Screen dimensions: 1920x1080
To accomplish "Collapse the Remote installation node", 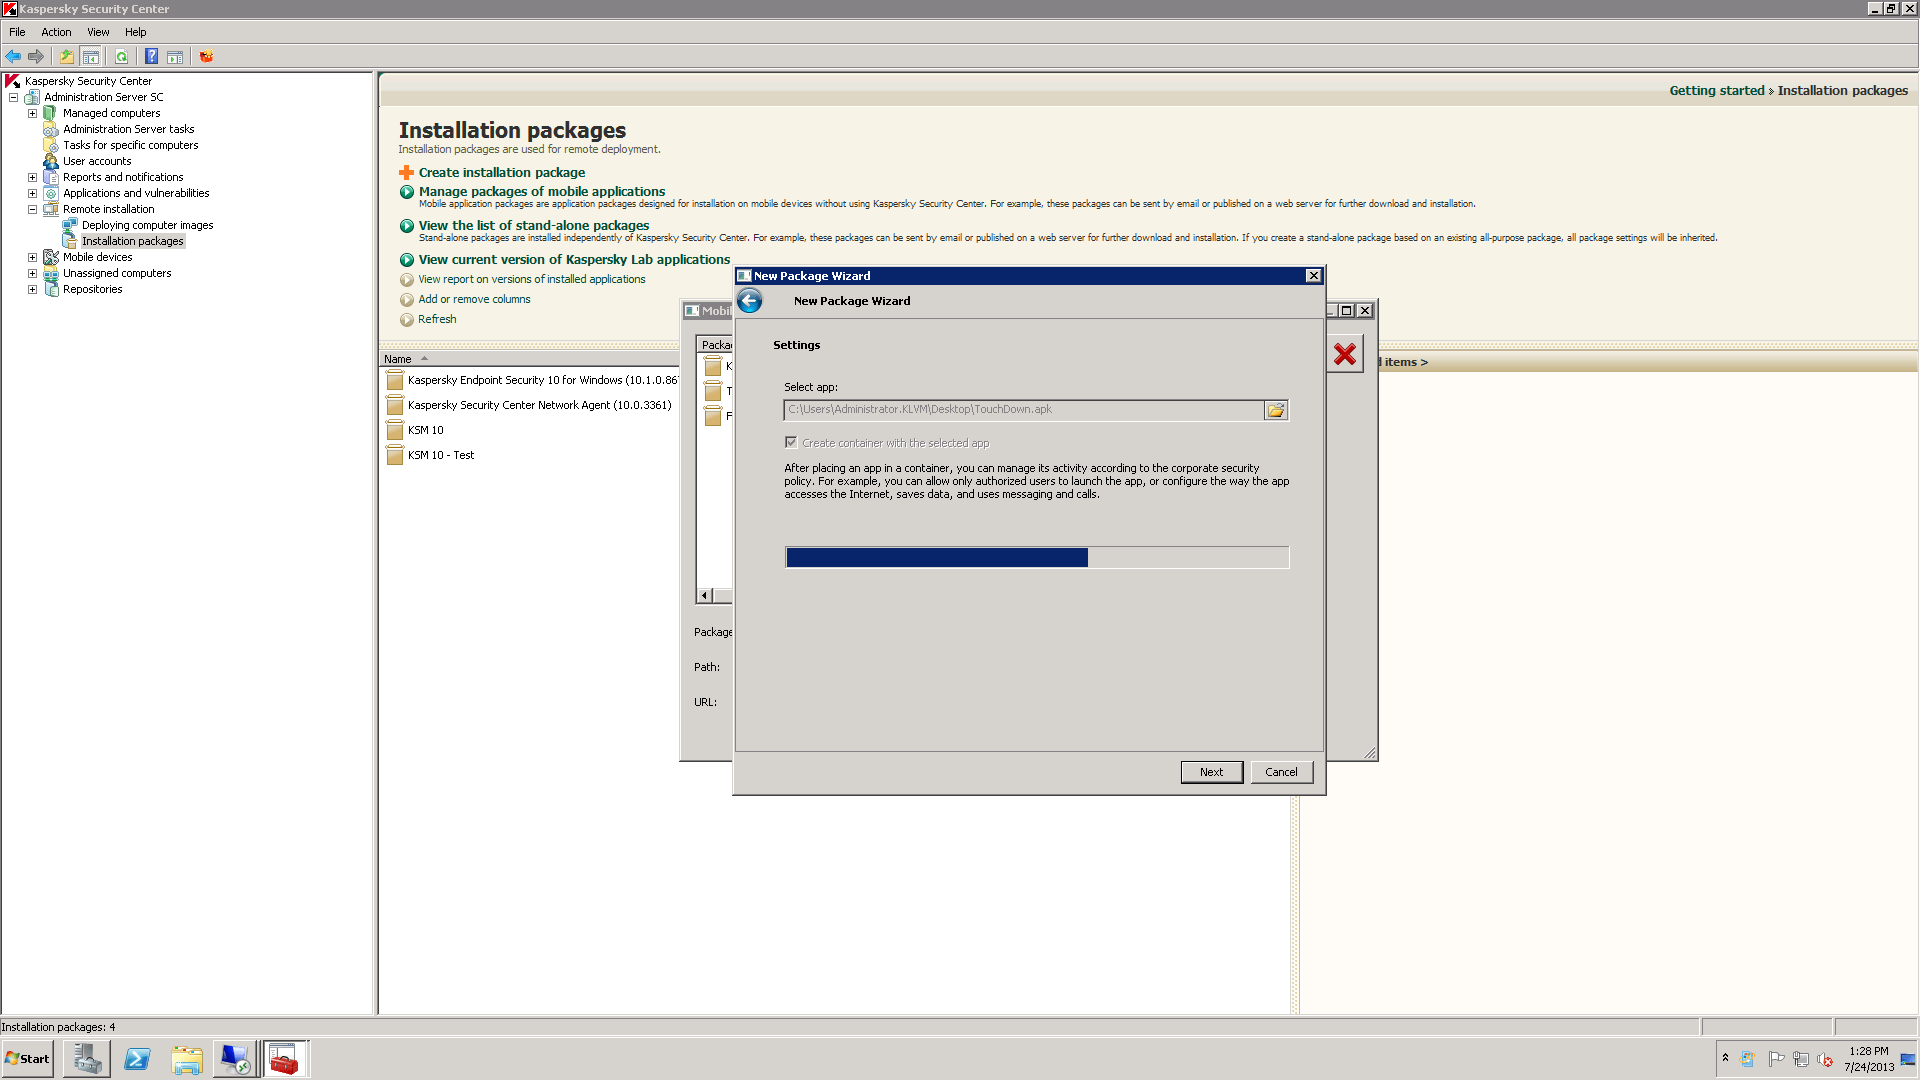I will pyautogui.click(x=32, y=209).
